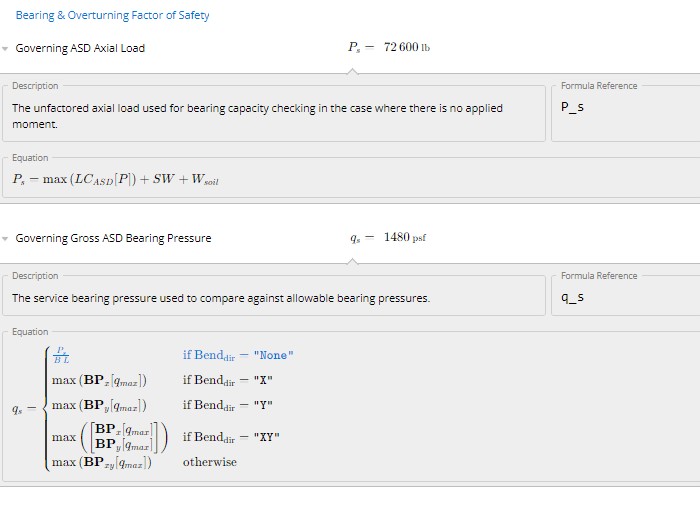Screen dimensions: 700x506
Task: Click the Bearing & Overturning Factor of Safety heading
Action: [112, 16]
